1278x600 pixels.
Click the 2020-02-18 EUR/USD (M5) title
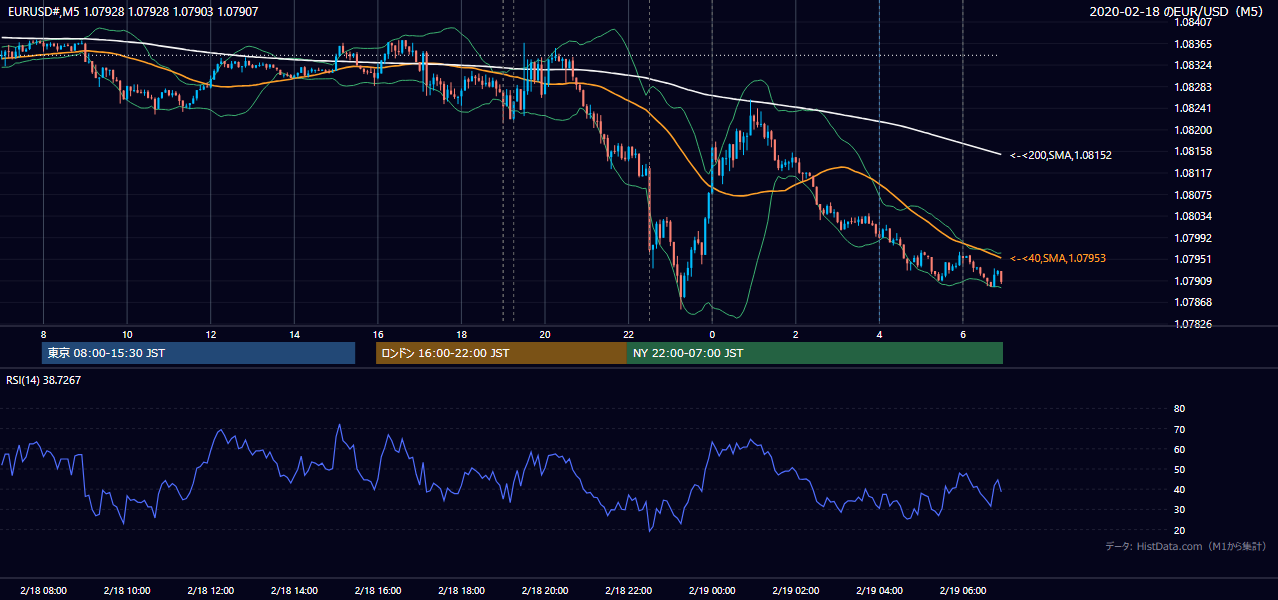pyautogui.click(x=1178, y=11)
